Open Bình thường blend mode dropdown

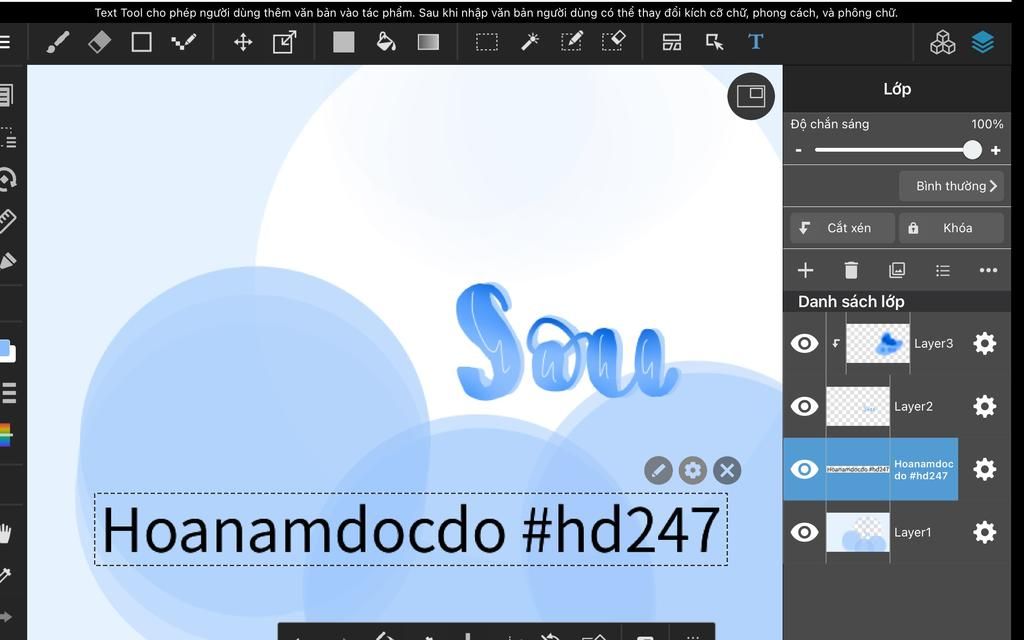(x=952, y=186)
